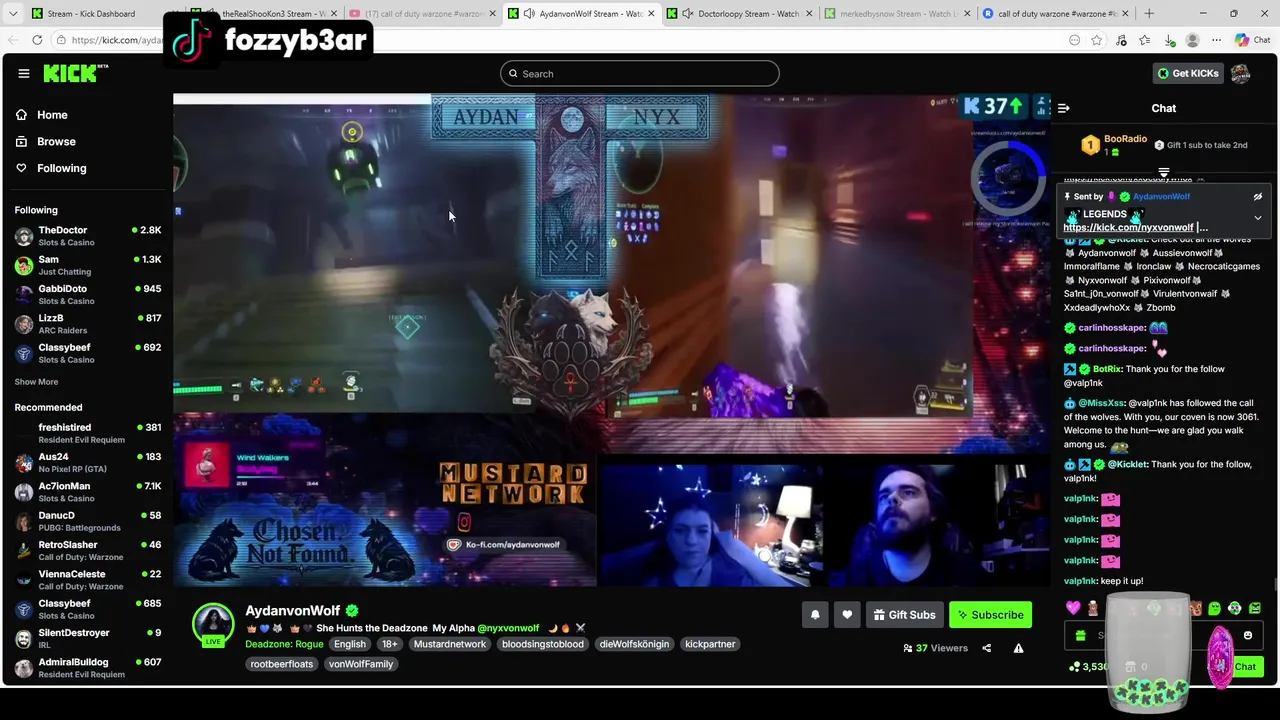Open RetroSlasher Warzone channel
1280x720 pixels.
[x=88, y=551]
